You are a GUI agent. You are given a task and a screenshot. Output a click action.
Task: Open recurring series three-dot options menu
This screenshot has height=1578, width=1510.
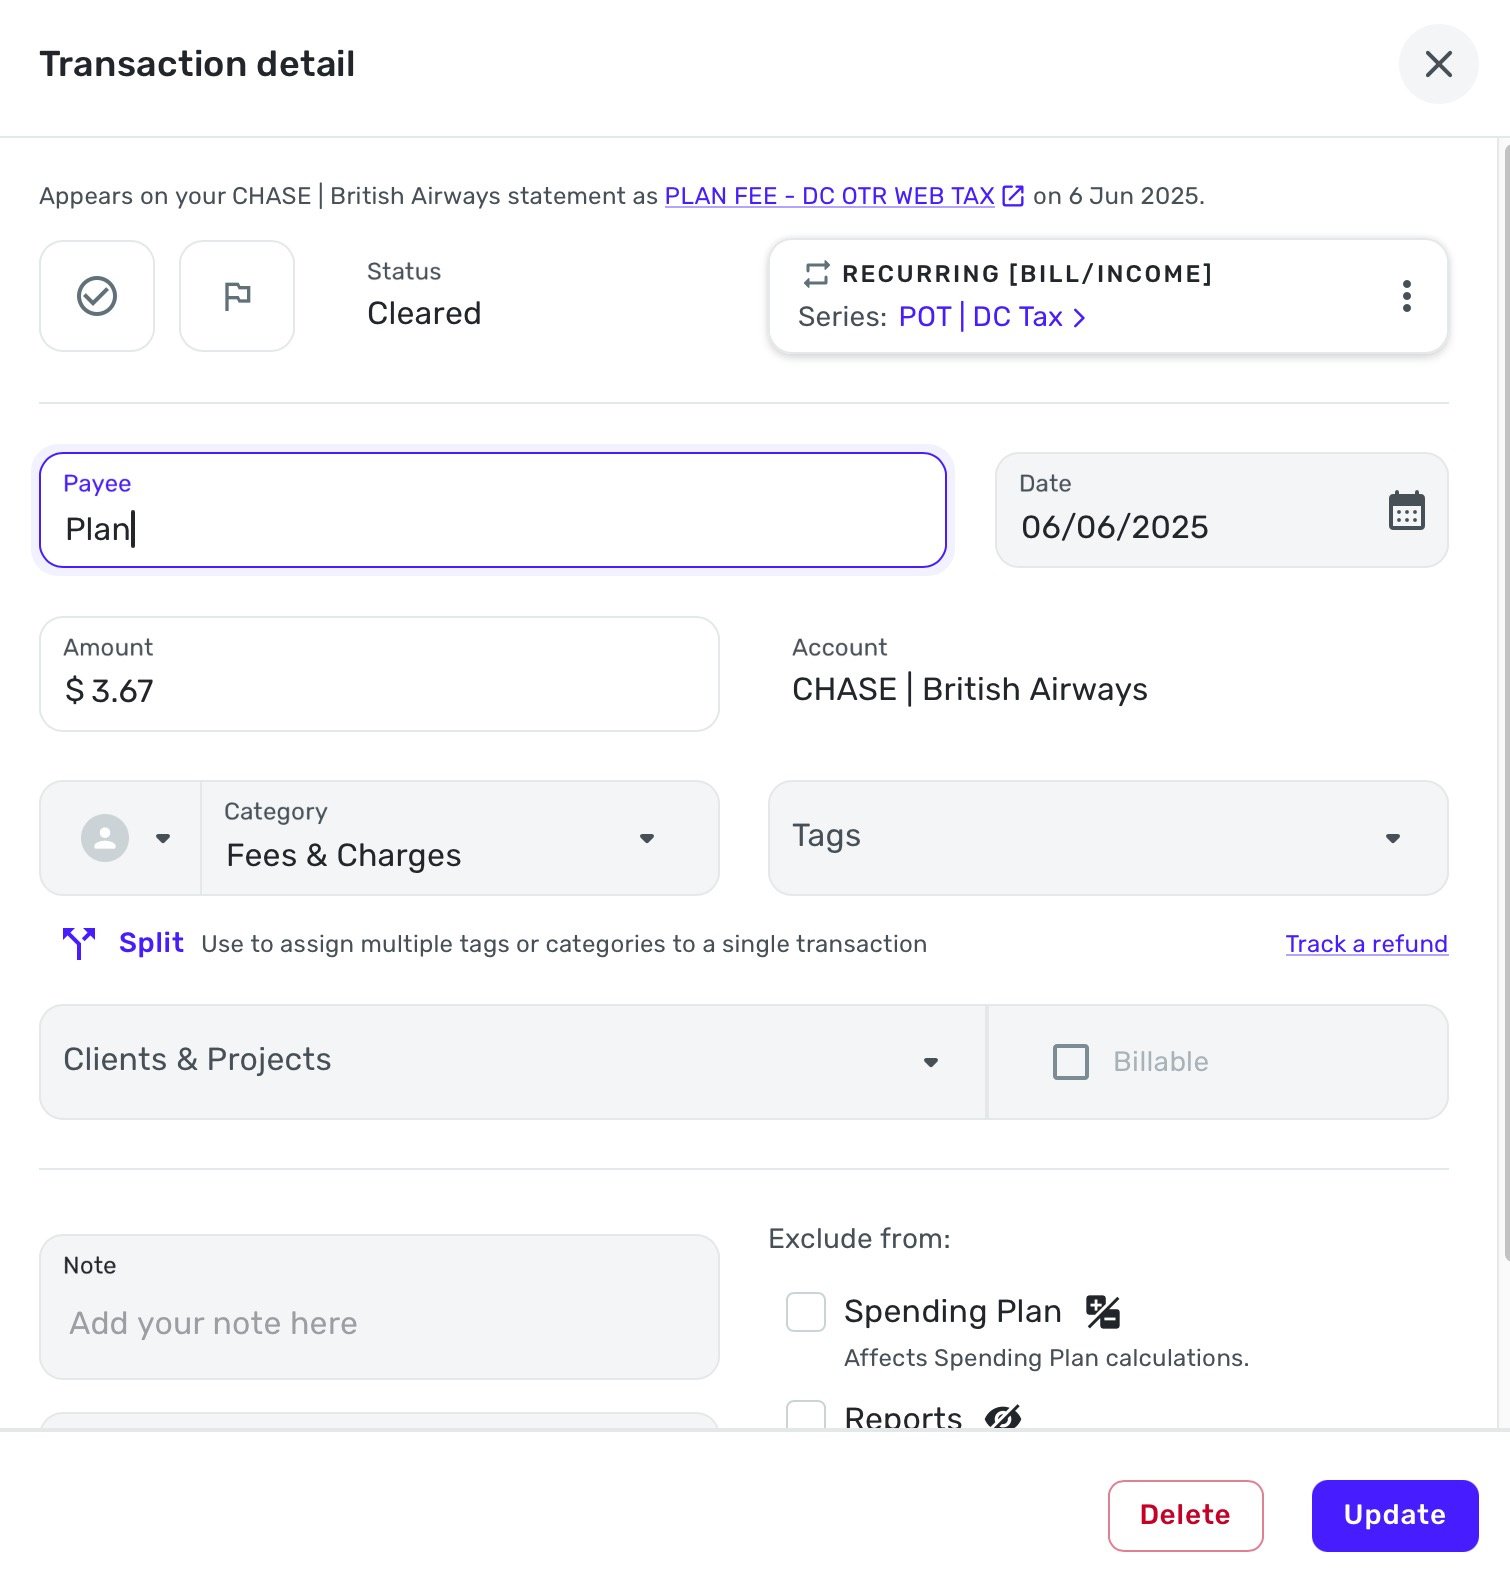coord(1407,296)
